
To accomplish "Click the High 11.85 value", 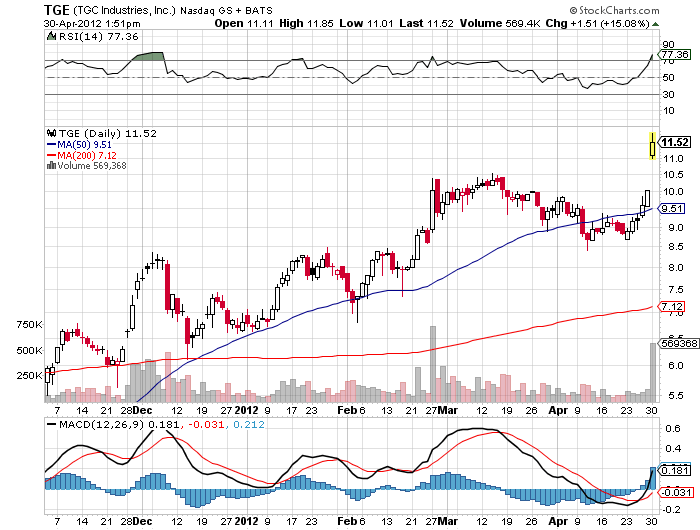I will pyautogui.click(x=306, y=23).
